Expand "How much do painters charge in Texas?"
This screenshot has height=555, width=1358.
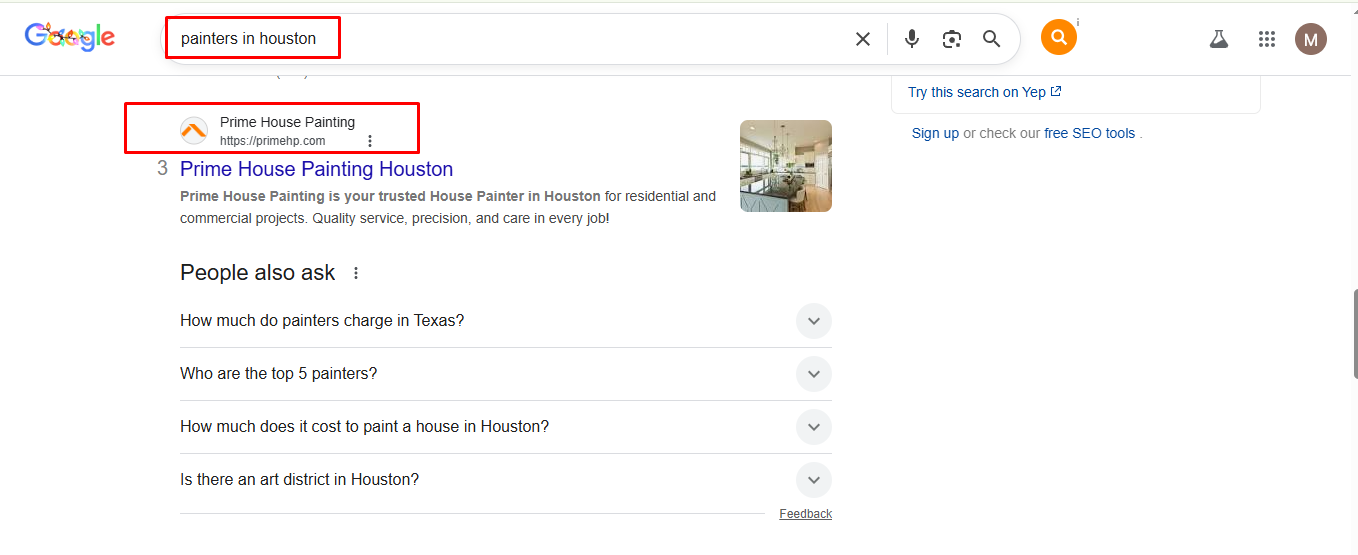pyautogui.click(x=813, y=321)
